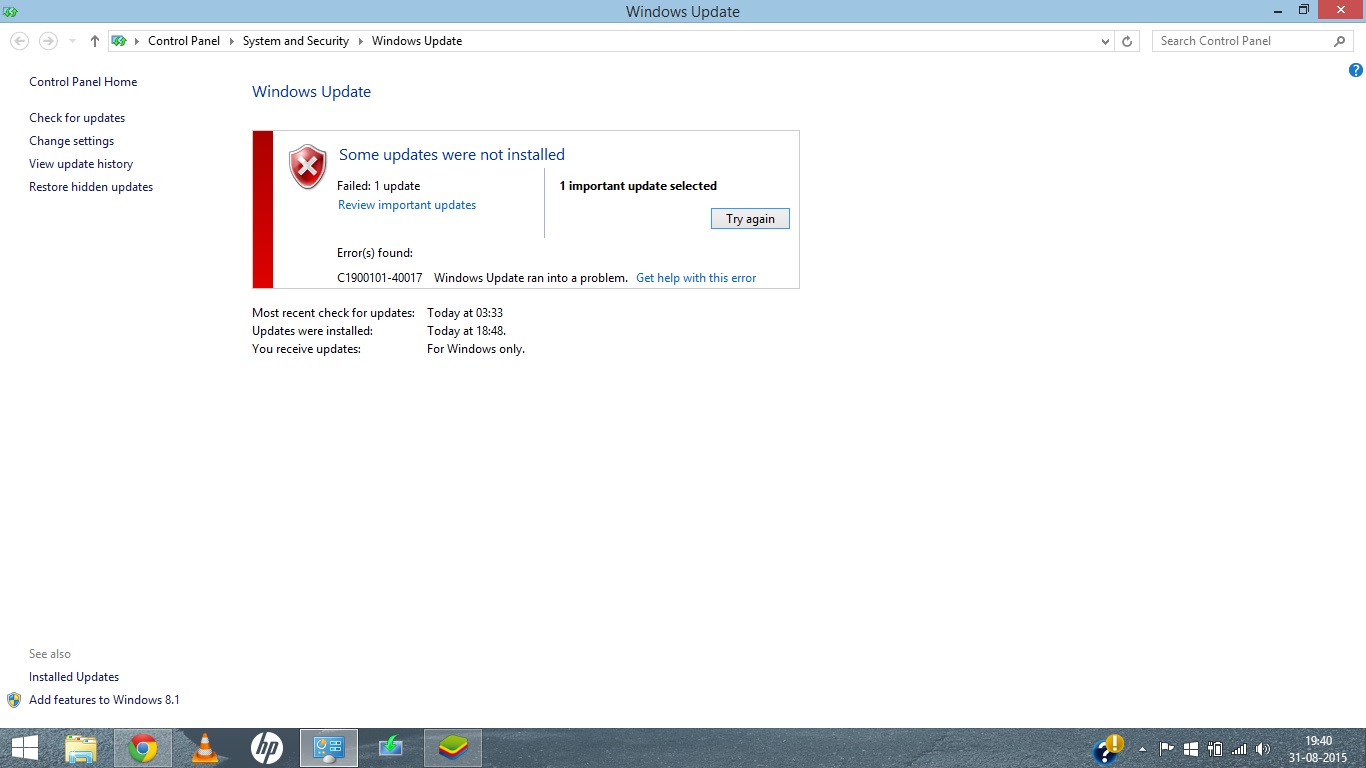Open Control Panel Home

click(83, 82)
